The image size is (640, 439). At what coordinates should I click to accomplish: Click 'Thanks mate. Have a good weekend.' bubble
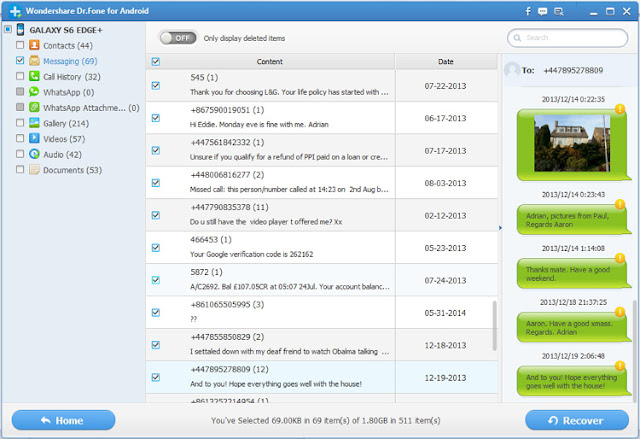(x=572, y=274)
